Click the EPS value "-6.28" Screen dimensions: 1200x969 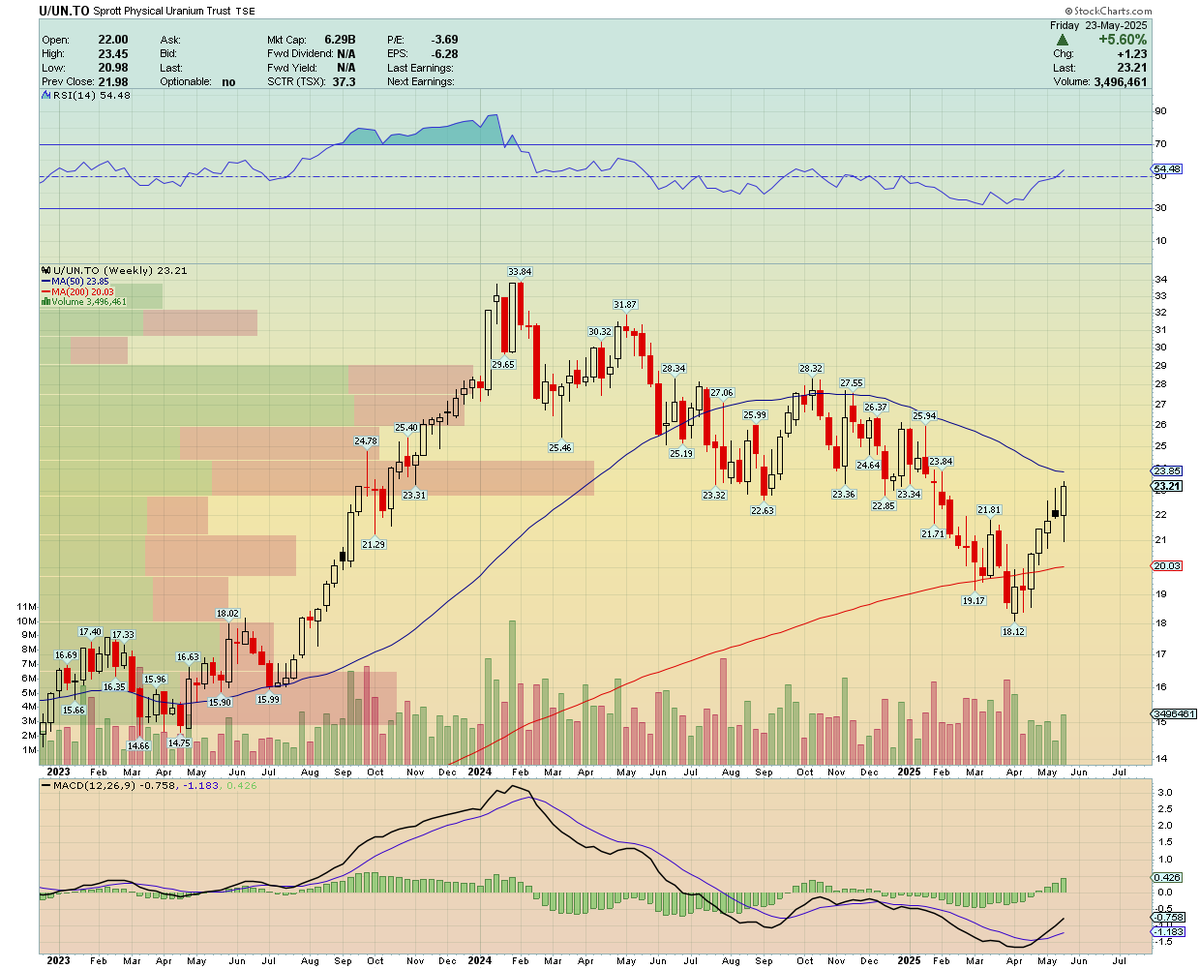point(443,54)
